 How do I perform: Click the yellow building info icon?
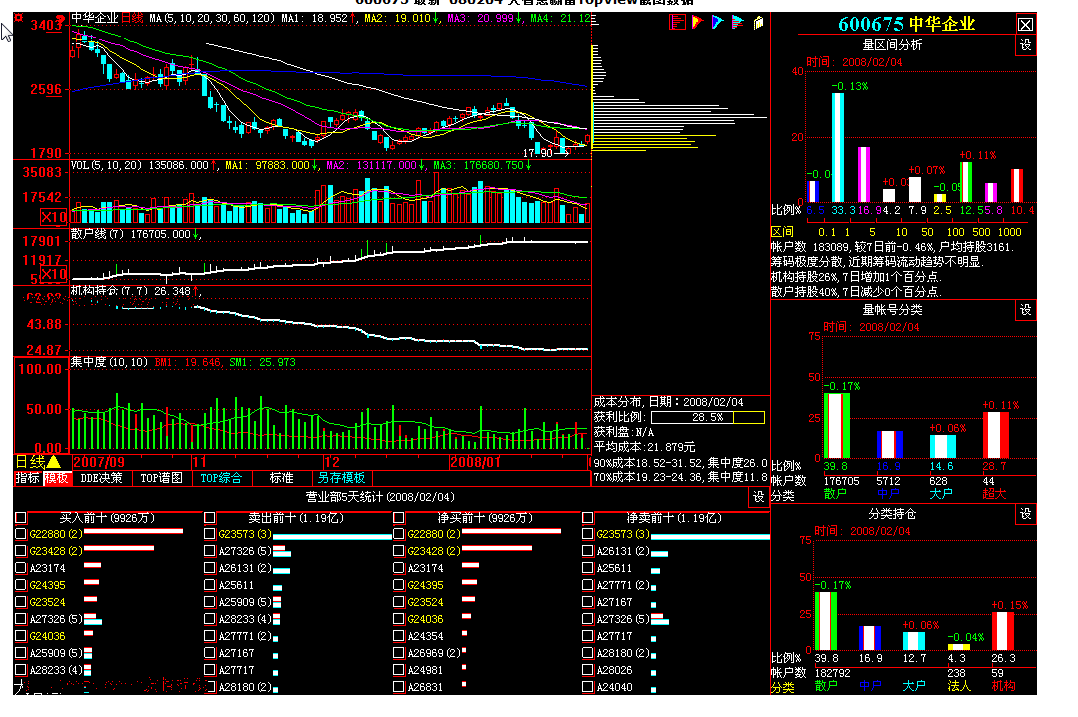coord(758,23)
